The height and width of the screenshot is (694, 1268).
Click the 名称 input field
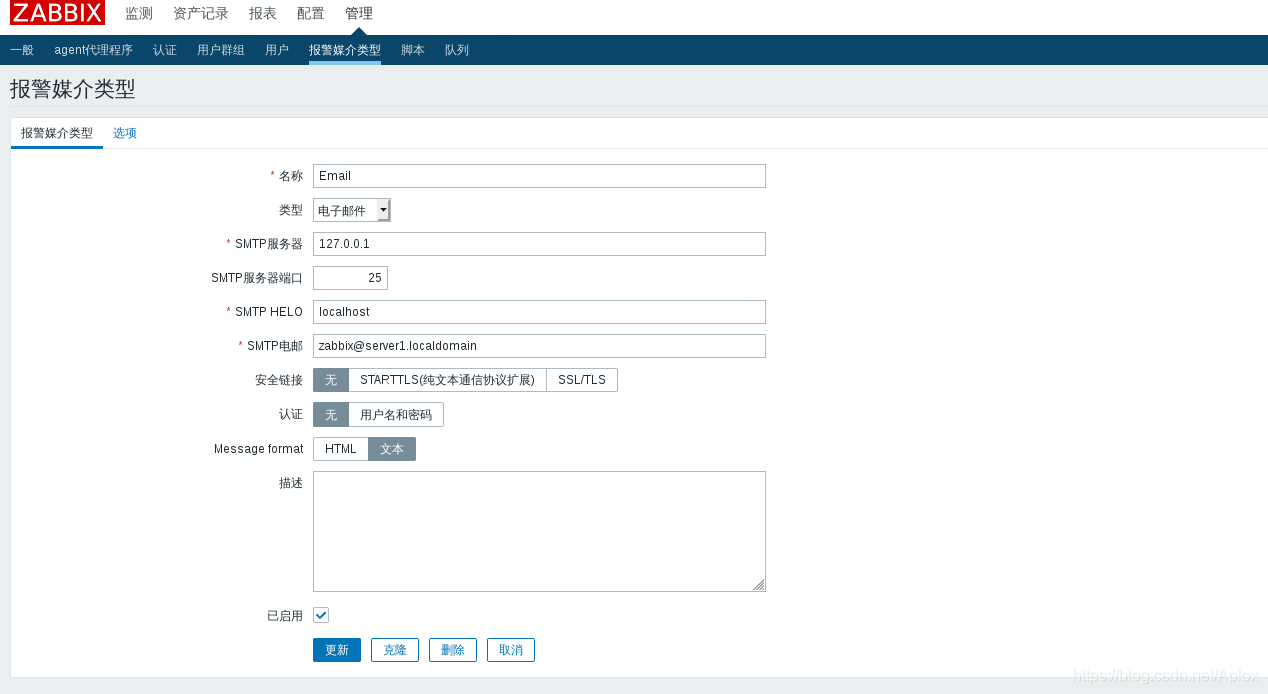(x=539, y=176)
